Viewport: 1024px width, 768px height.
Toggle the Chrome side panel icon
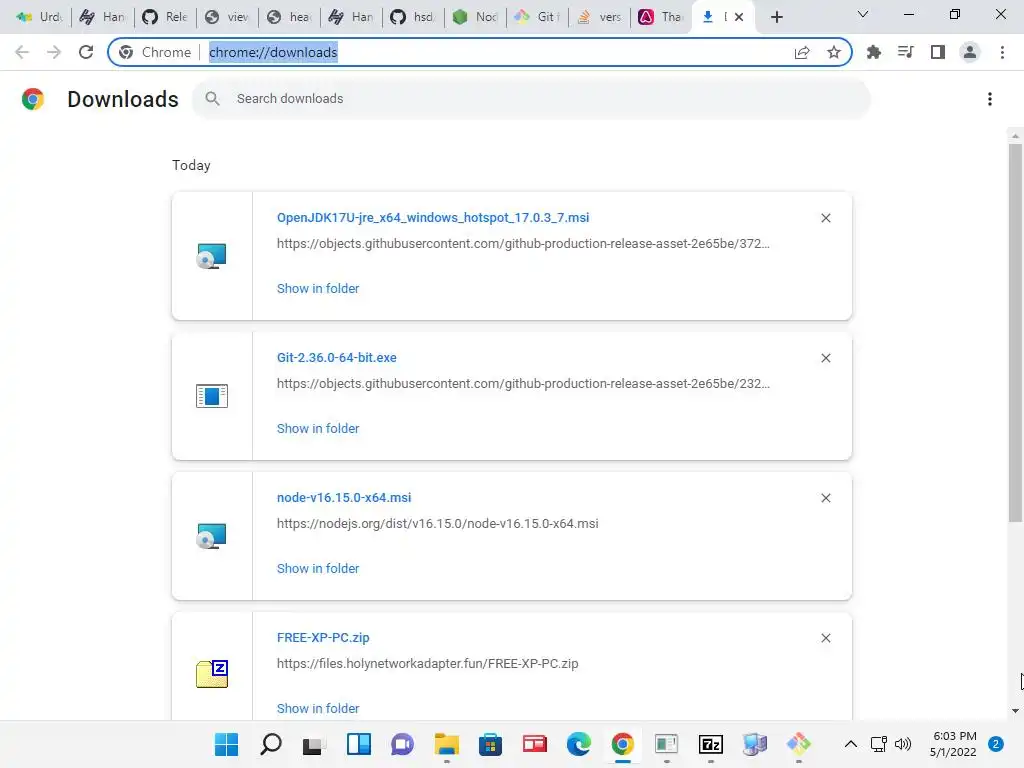[938, 52]
